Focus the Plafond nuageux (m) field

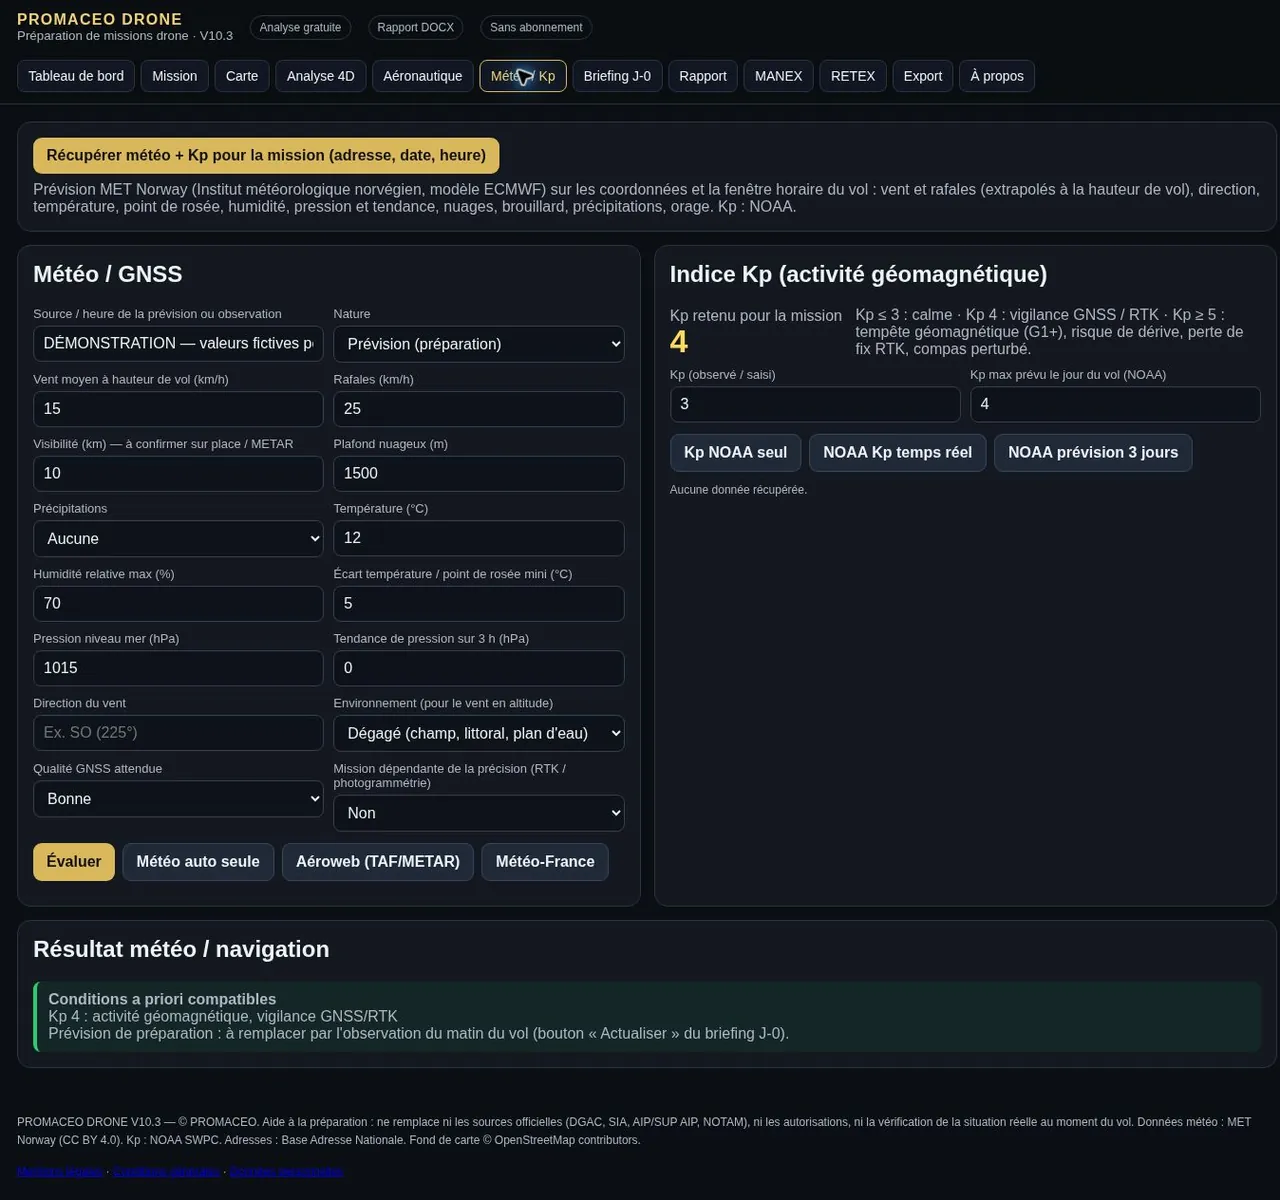(479, 474)
